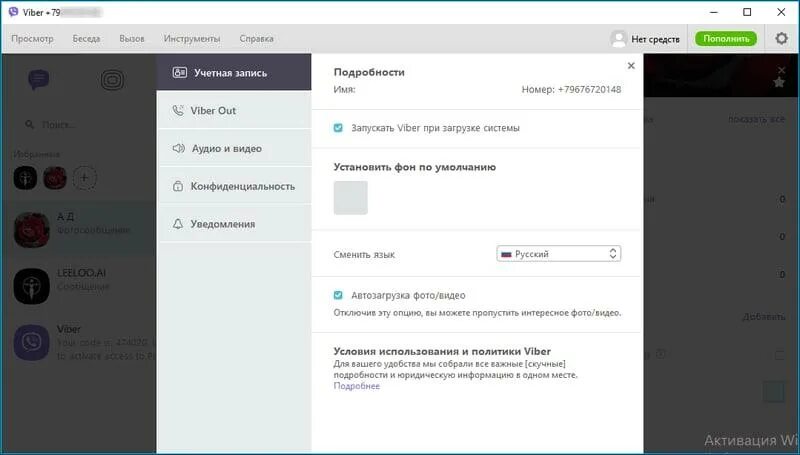Open settings via the gear icon
Screen dimensions: 800x455
point(781,38)
